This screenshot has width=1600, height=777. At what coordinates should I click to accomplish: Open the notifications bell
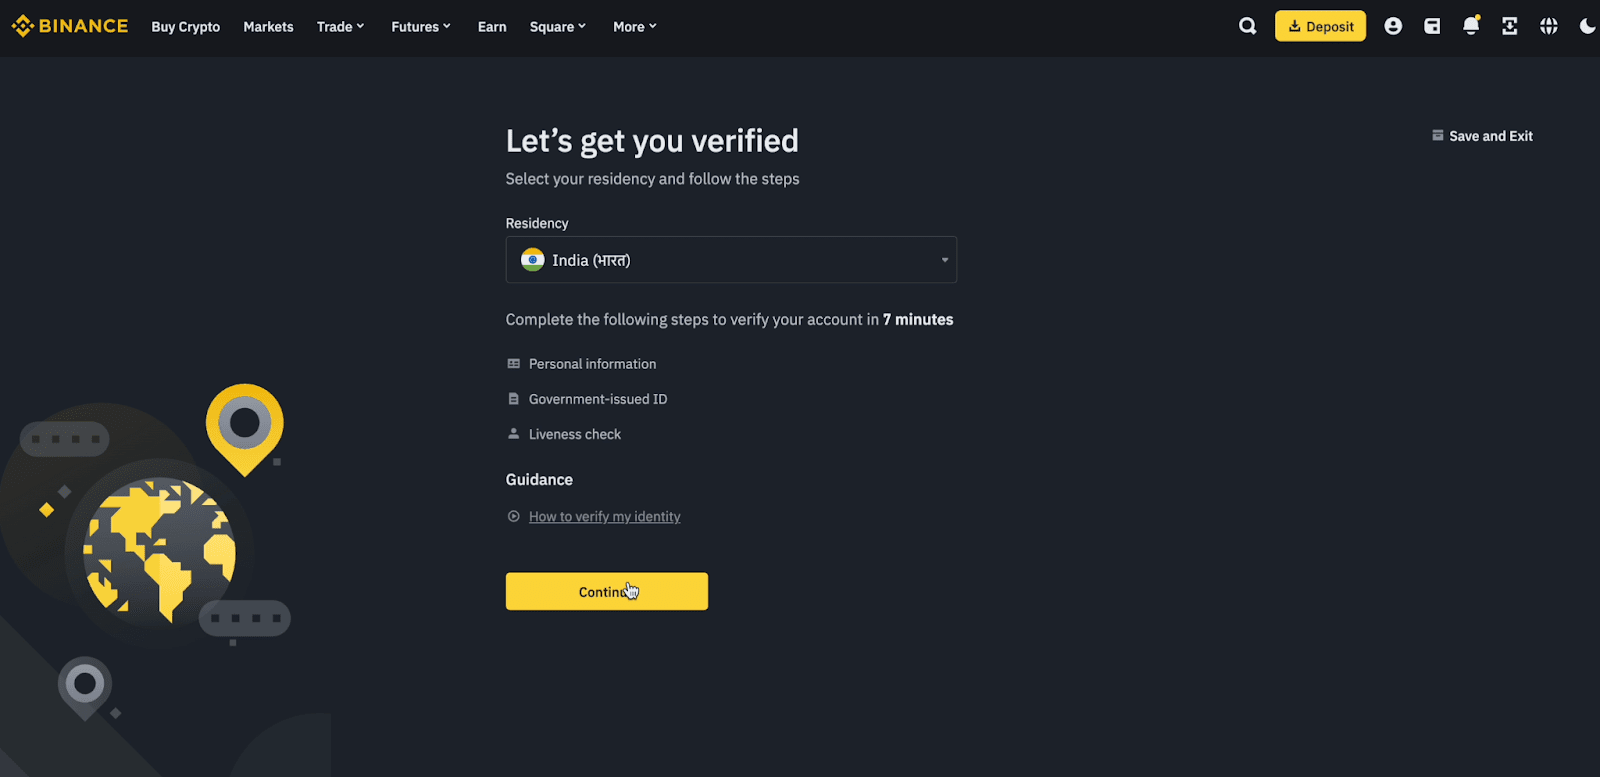[x=1471, y=26]
